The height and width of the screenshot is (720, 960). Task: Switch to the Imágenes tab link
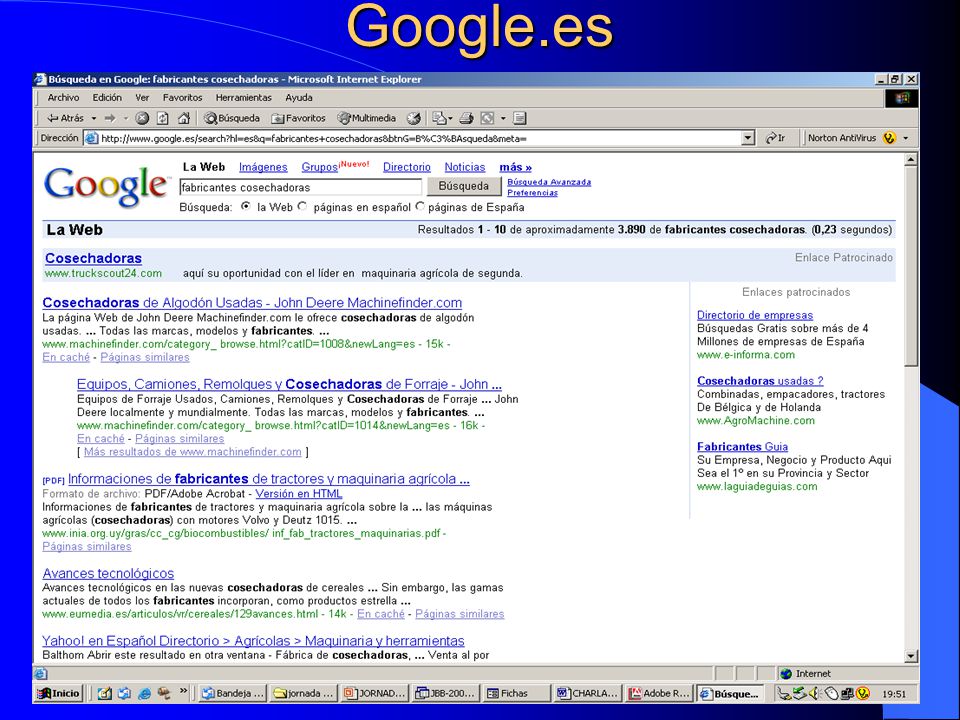263,167
